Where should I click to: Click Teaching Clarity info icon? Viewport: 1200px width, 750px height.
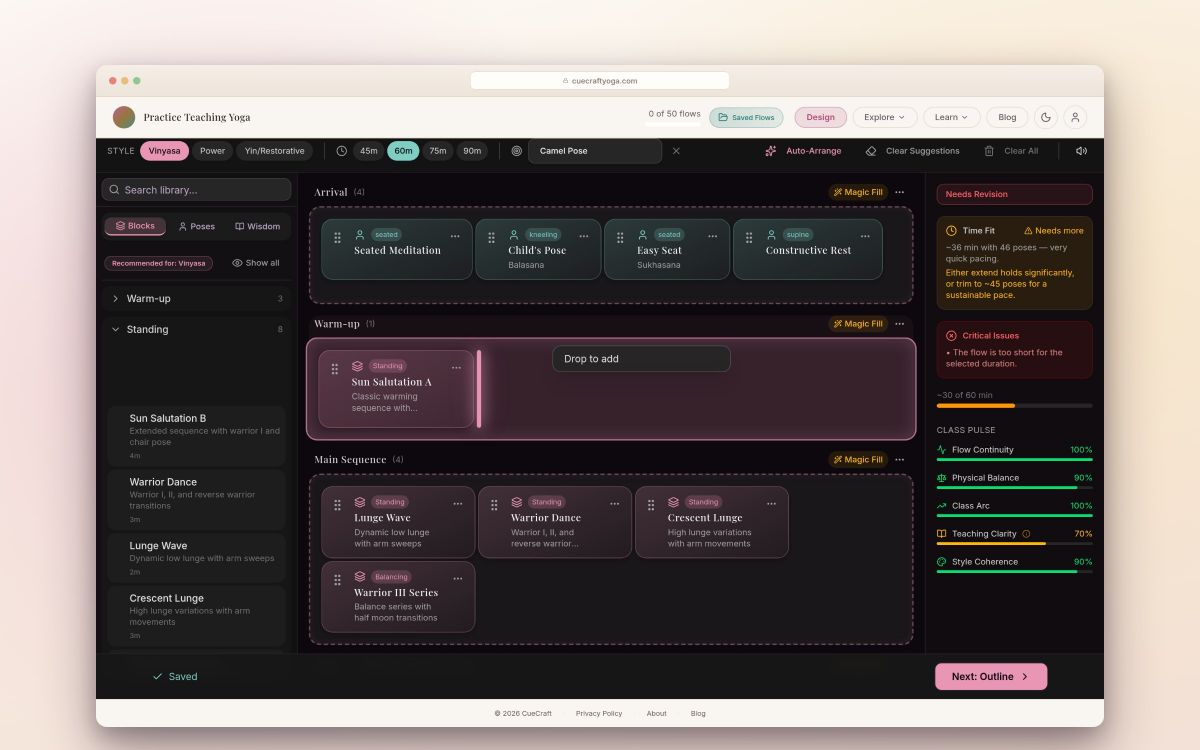click(x=1026, y=534)
